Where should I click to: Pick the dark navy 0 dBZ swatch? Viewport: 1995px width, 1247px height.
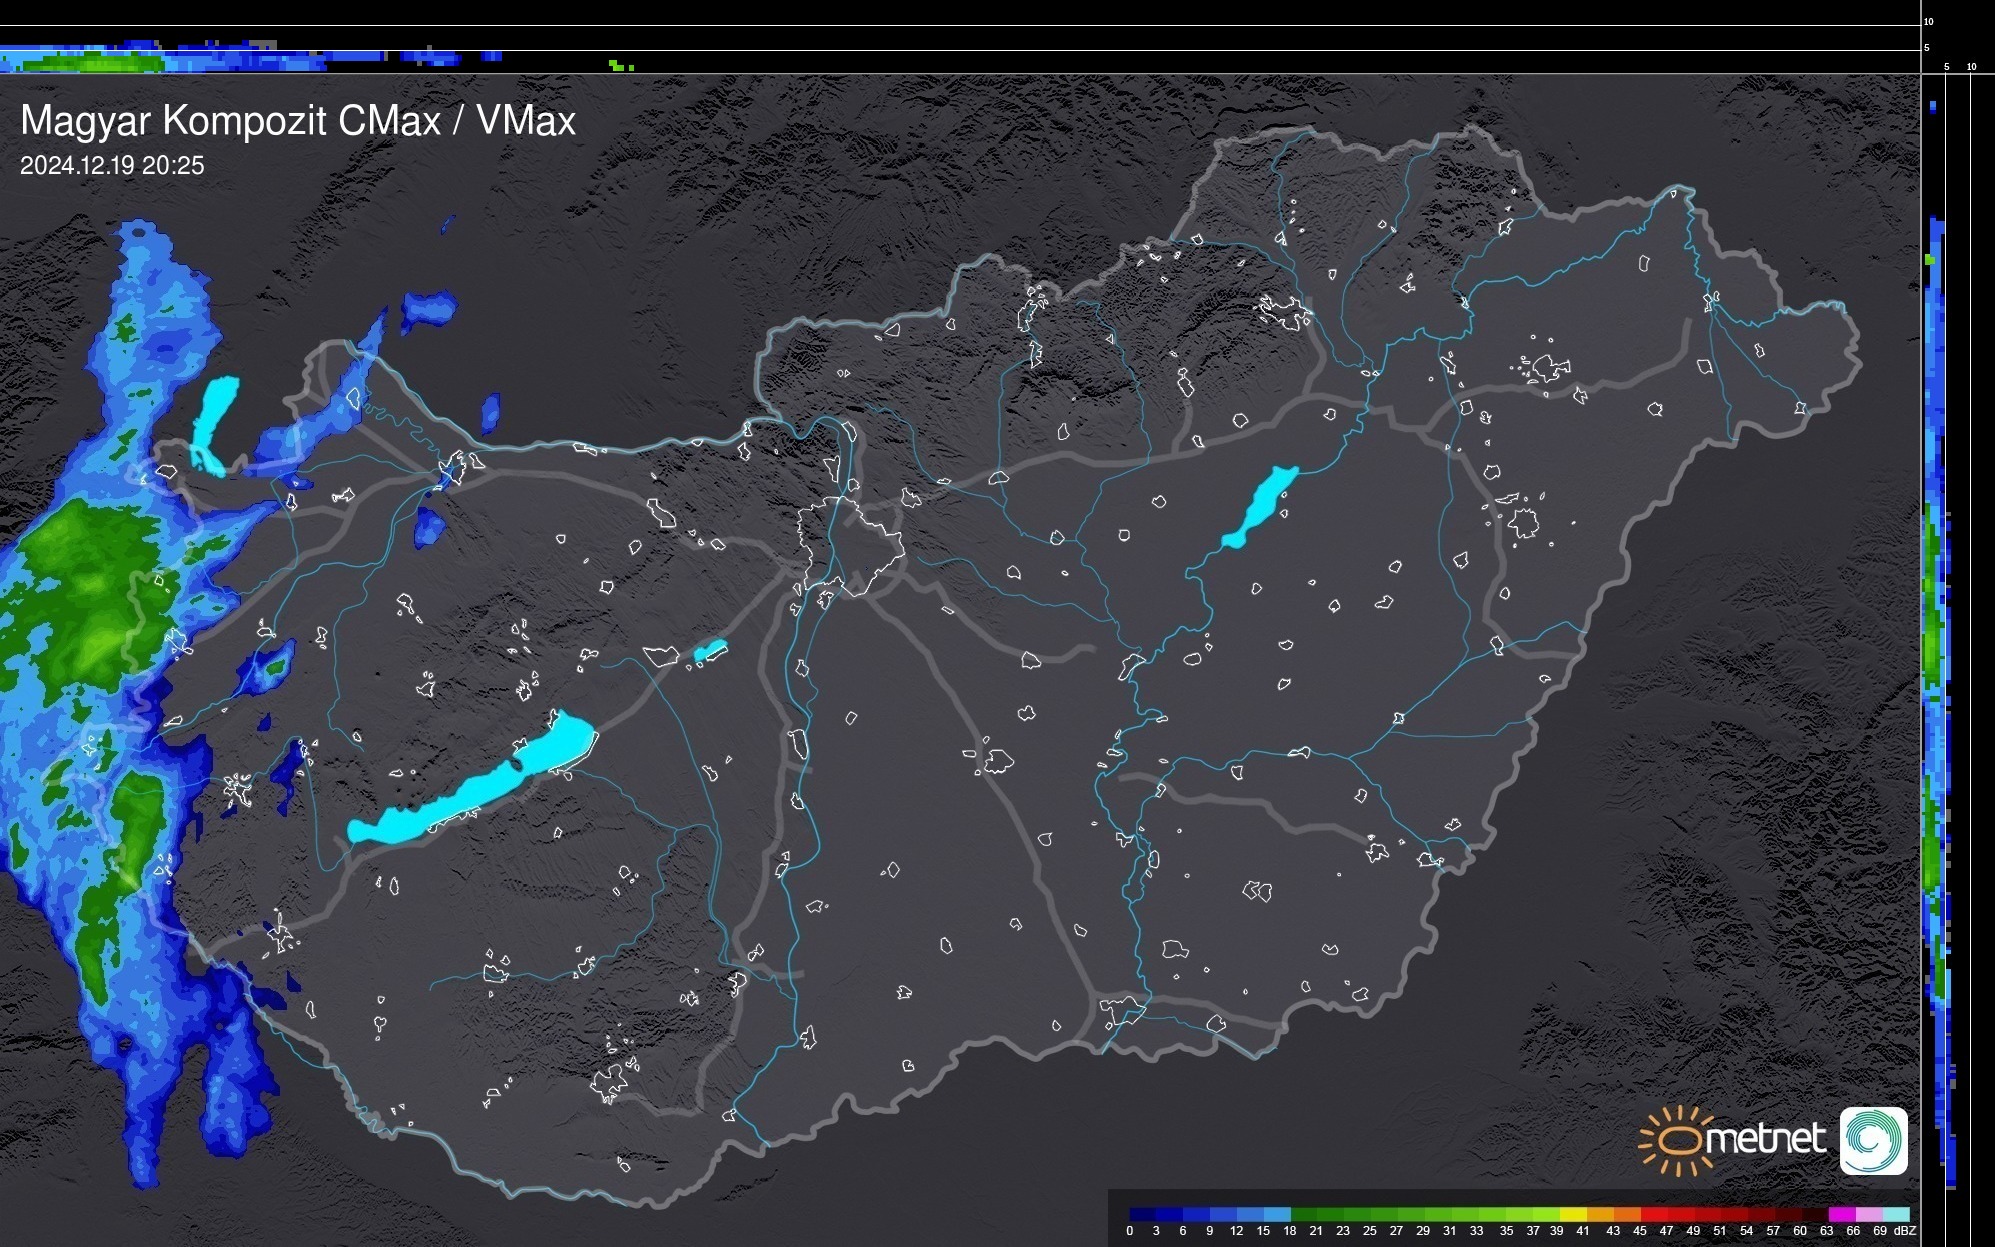[1143, 1214]
